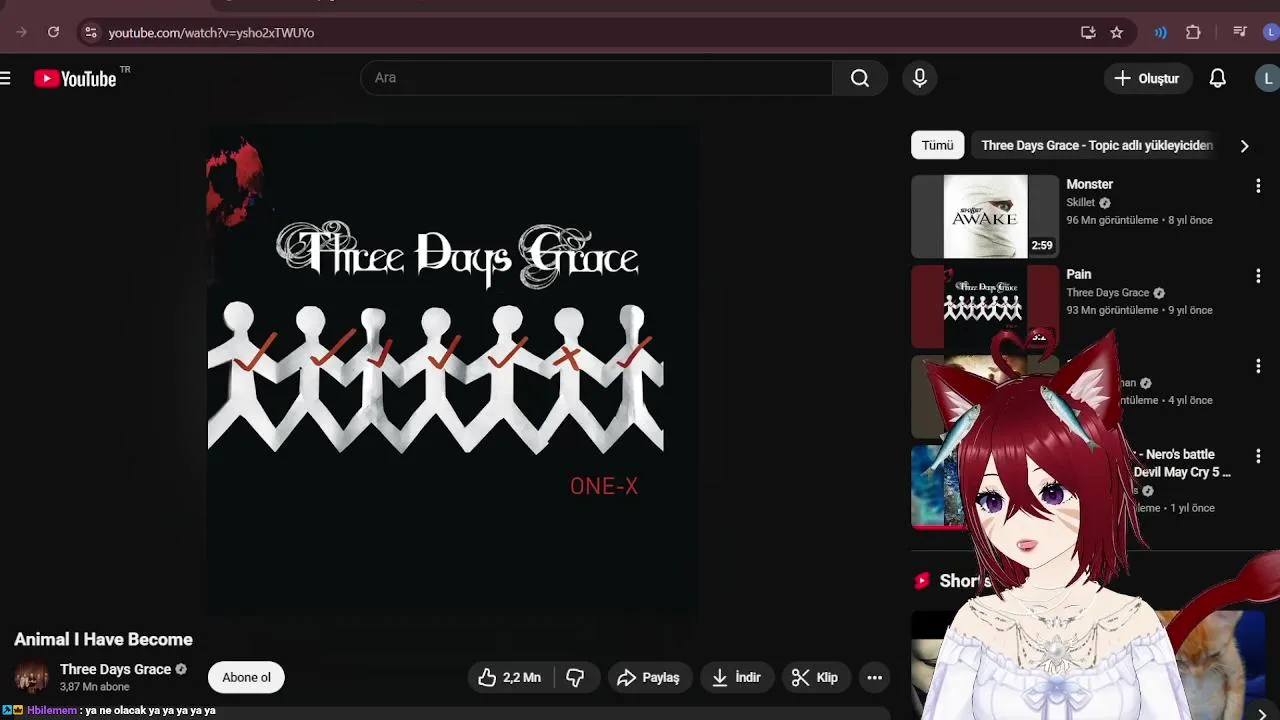1280x720 pixels.
Task: Reload the page in the browser
Action: click(x=54, y=32)
